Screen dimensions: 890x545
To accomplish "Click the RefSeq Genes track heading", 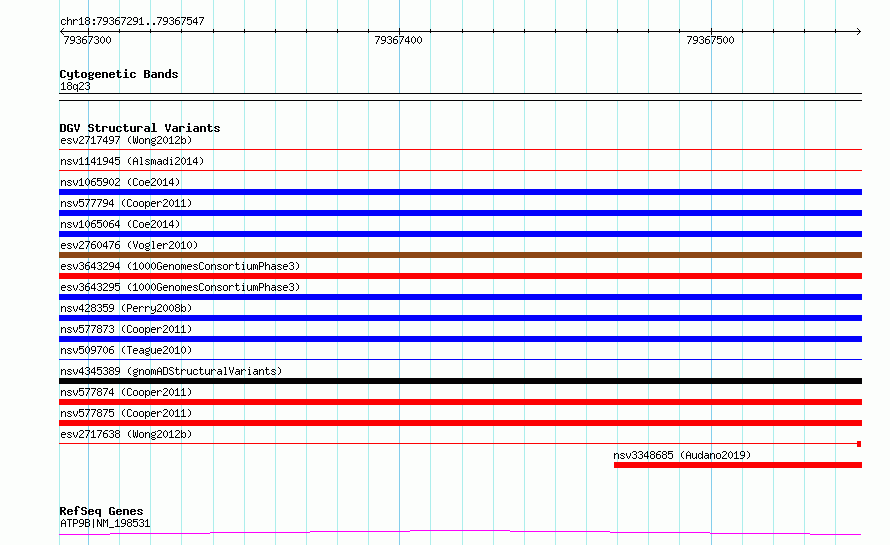I will [101, 511].
